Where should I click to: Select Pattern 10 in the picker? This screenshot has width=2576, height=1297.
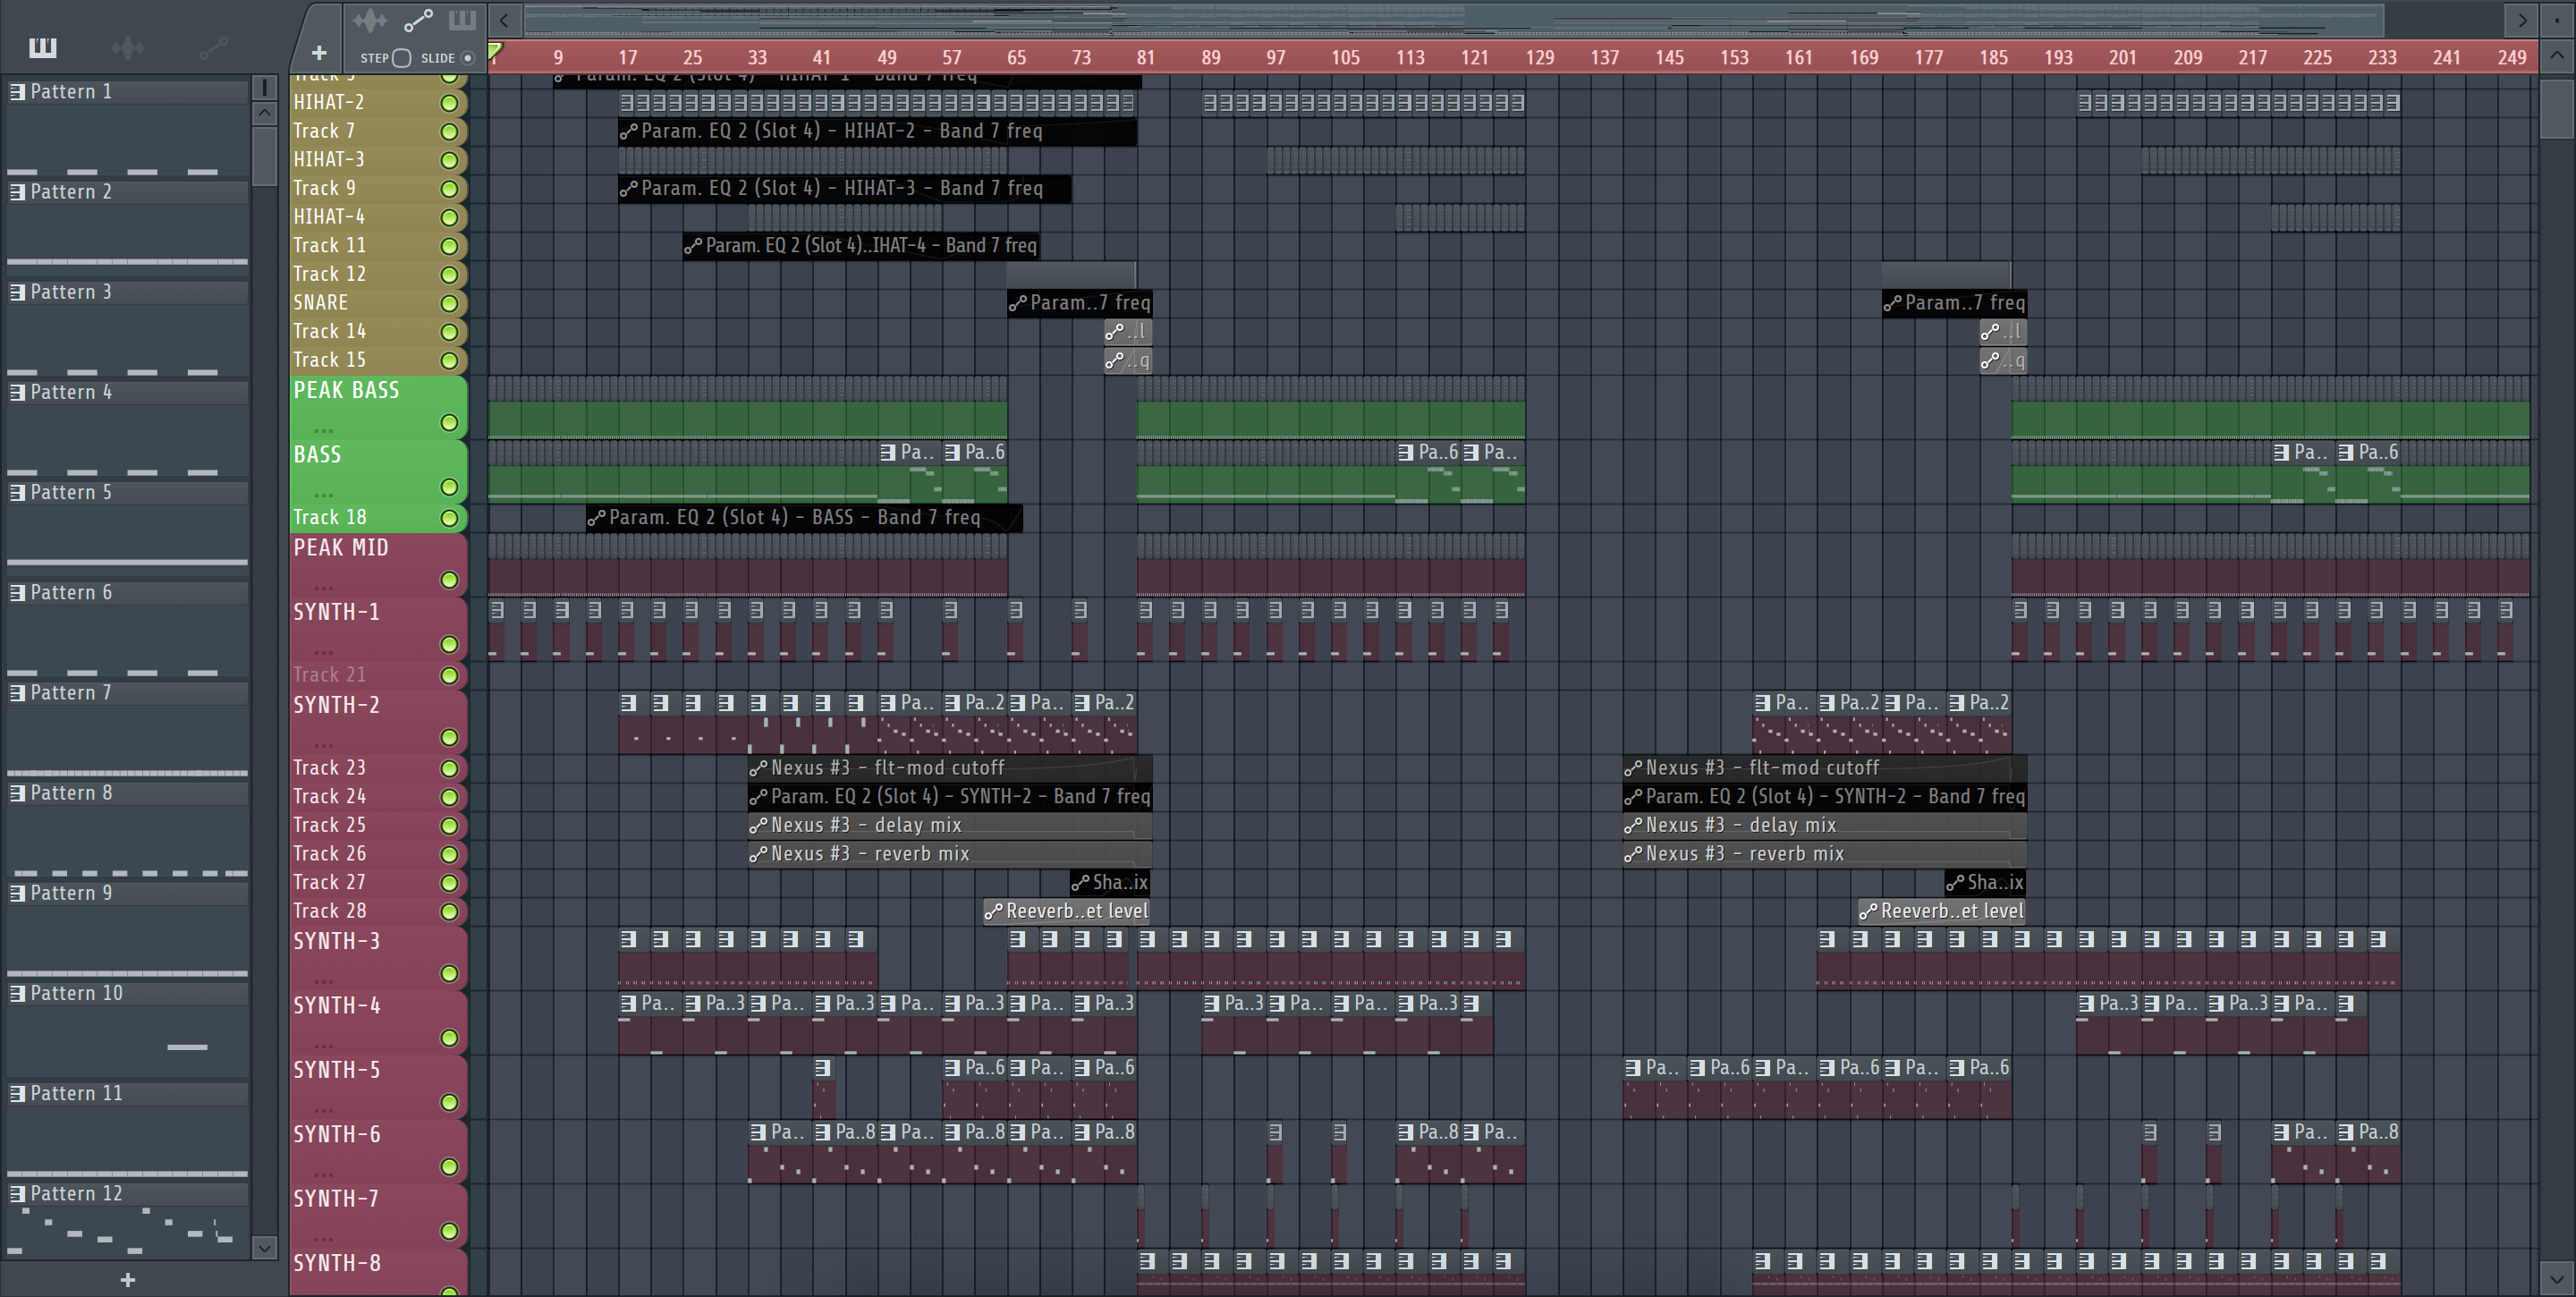(128, 993)
